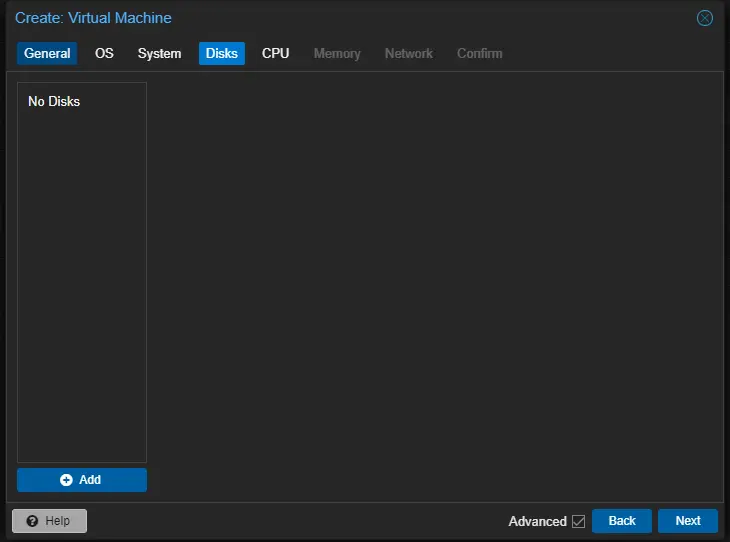Go to the System tab
Viewport: 730px width, 542px height.
point(159,53)
